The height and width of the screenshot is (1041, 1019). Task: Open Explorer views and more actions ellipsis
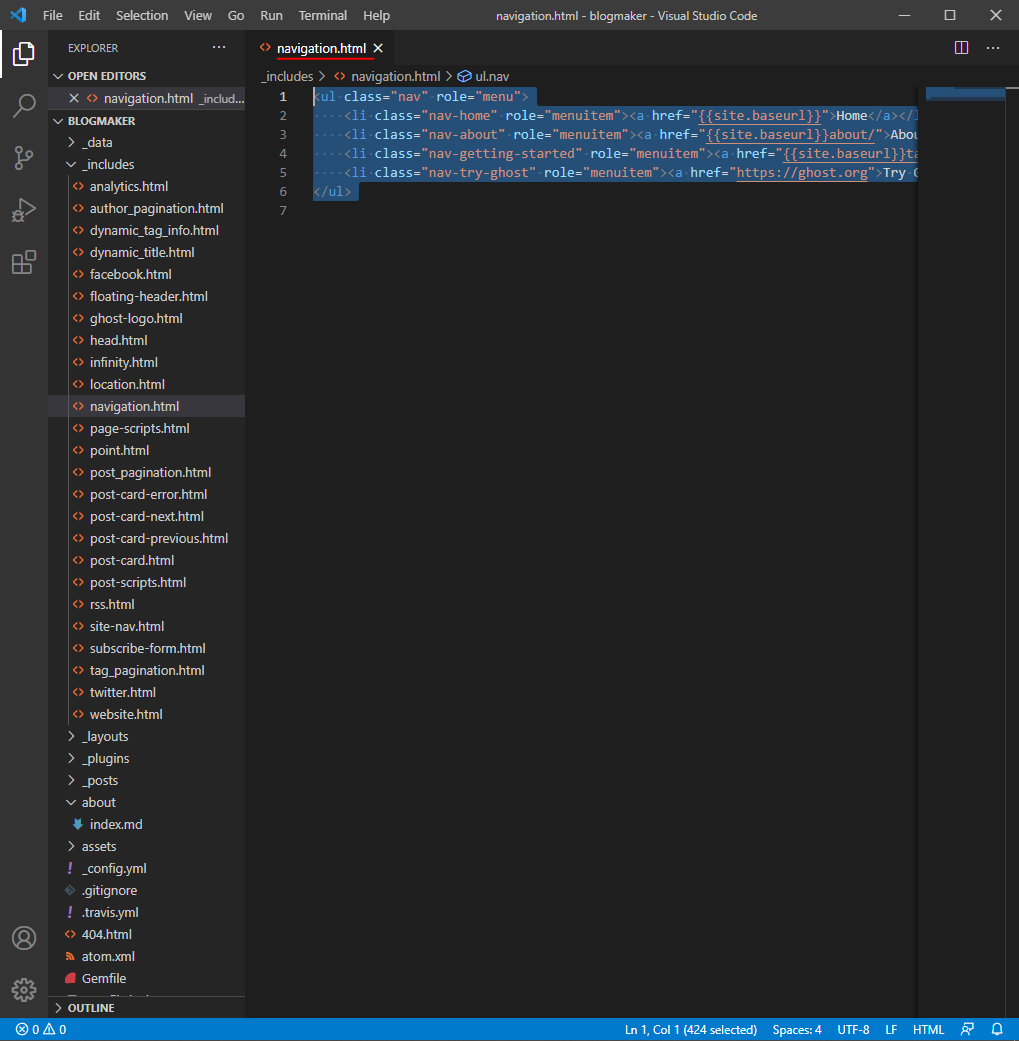tap(219, 48)
